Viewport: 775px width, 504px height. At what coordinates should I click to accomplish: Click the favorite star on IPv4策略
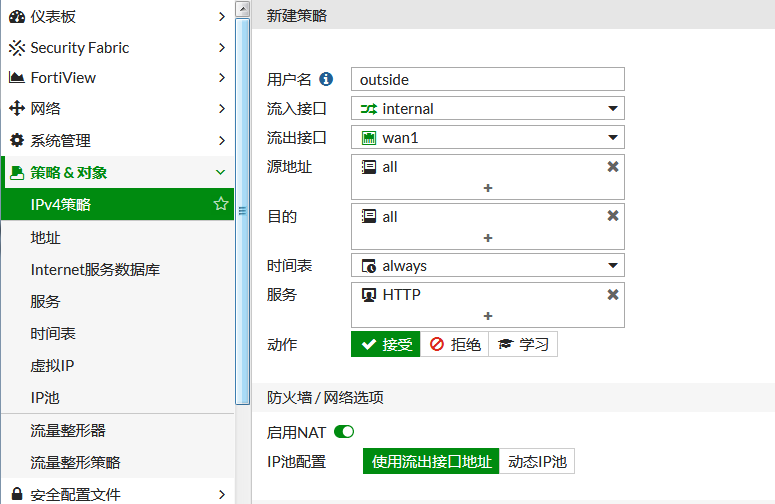[221, 204]
